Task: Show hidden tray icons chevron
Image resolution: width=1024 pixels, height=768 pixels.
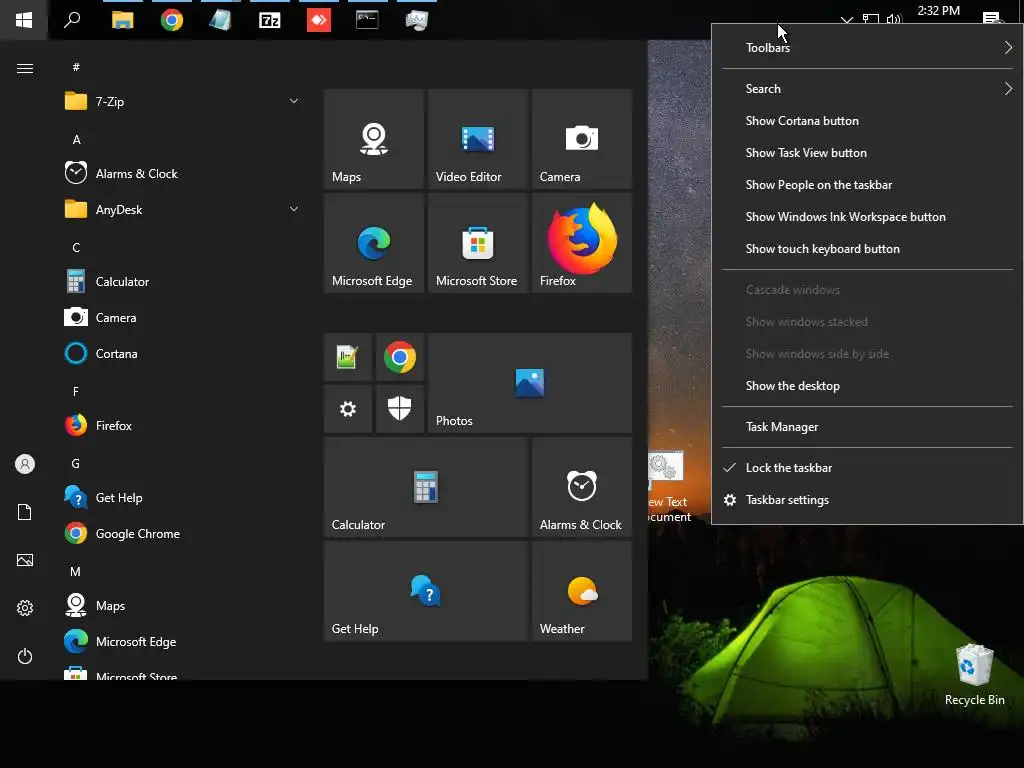Action: click(x=847, y=20)
